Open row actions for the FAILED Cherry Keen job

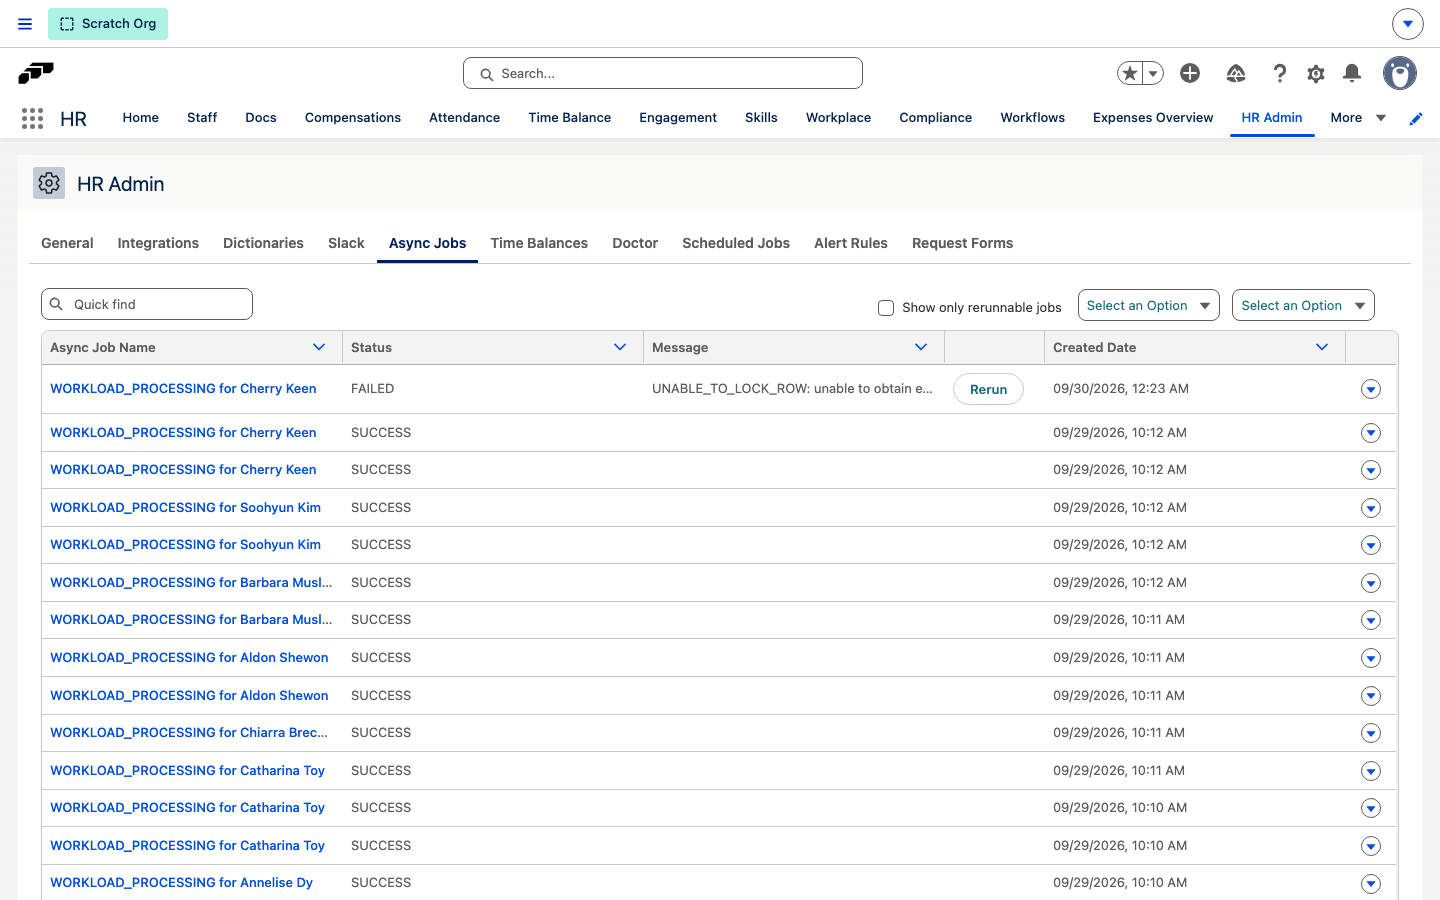coord(1371,389)
